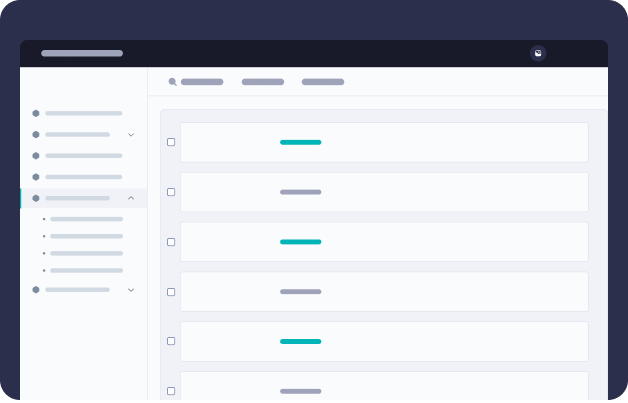This screenshot has width=628, height=403.
Task: Click the teal status bar in the first row
Action: click(x=300, y=142)
